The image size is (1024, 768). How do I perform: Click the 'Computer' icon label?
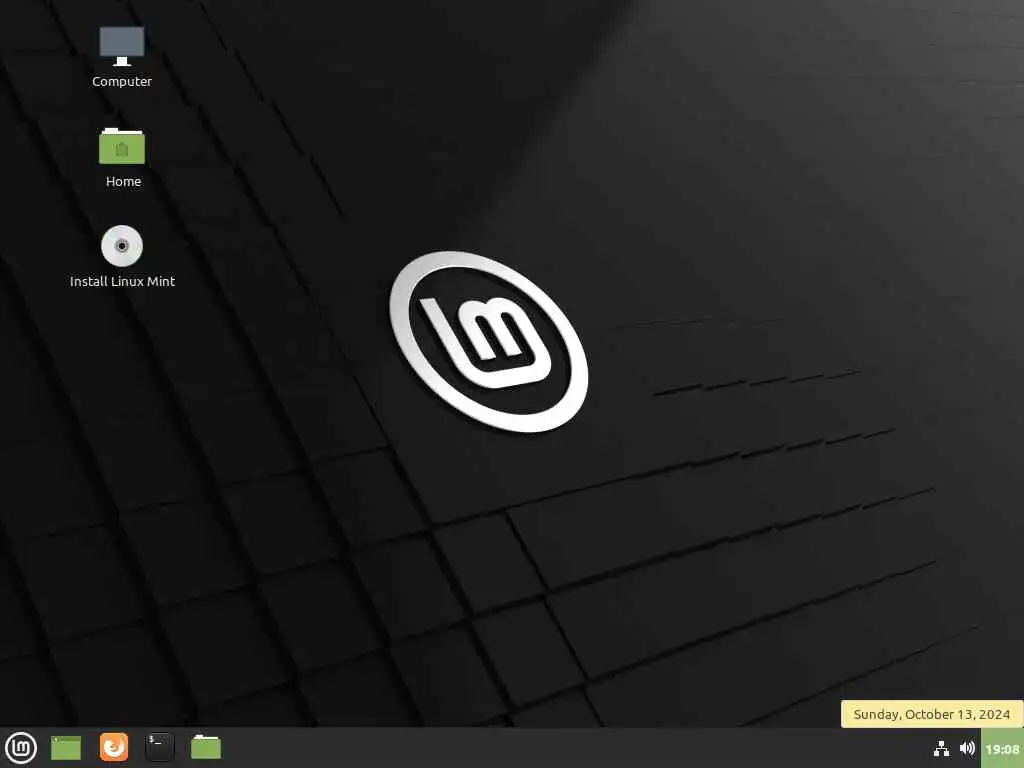pos(121,82)
